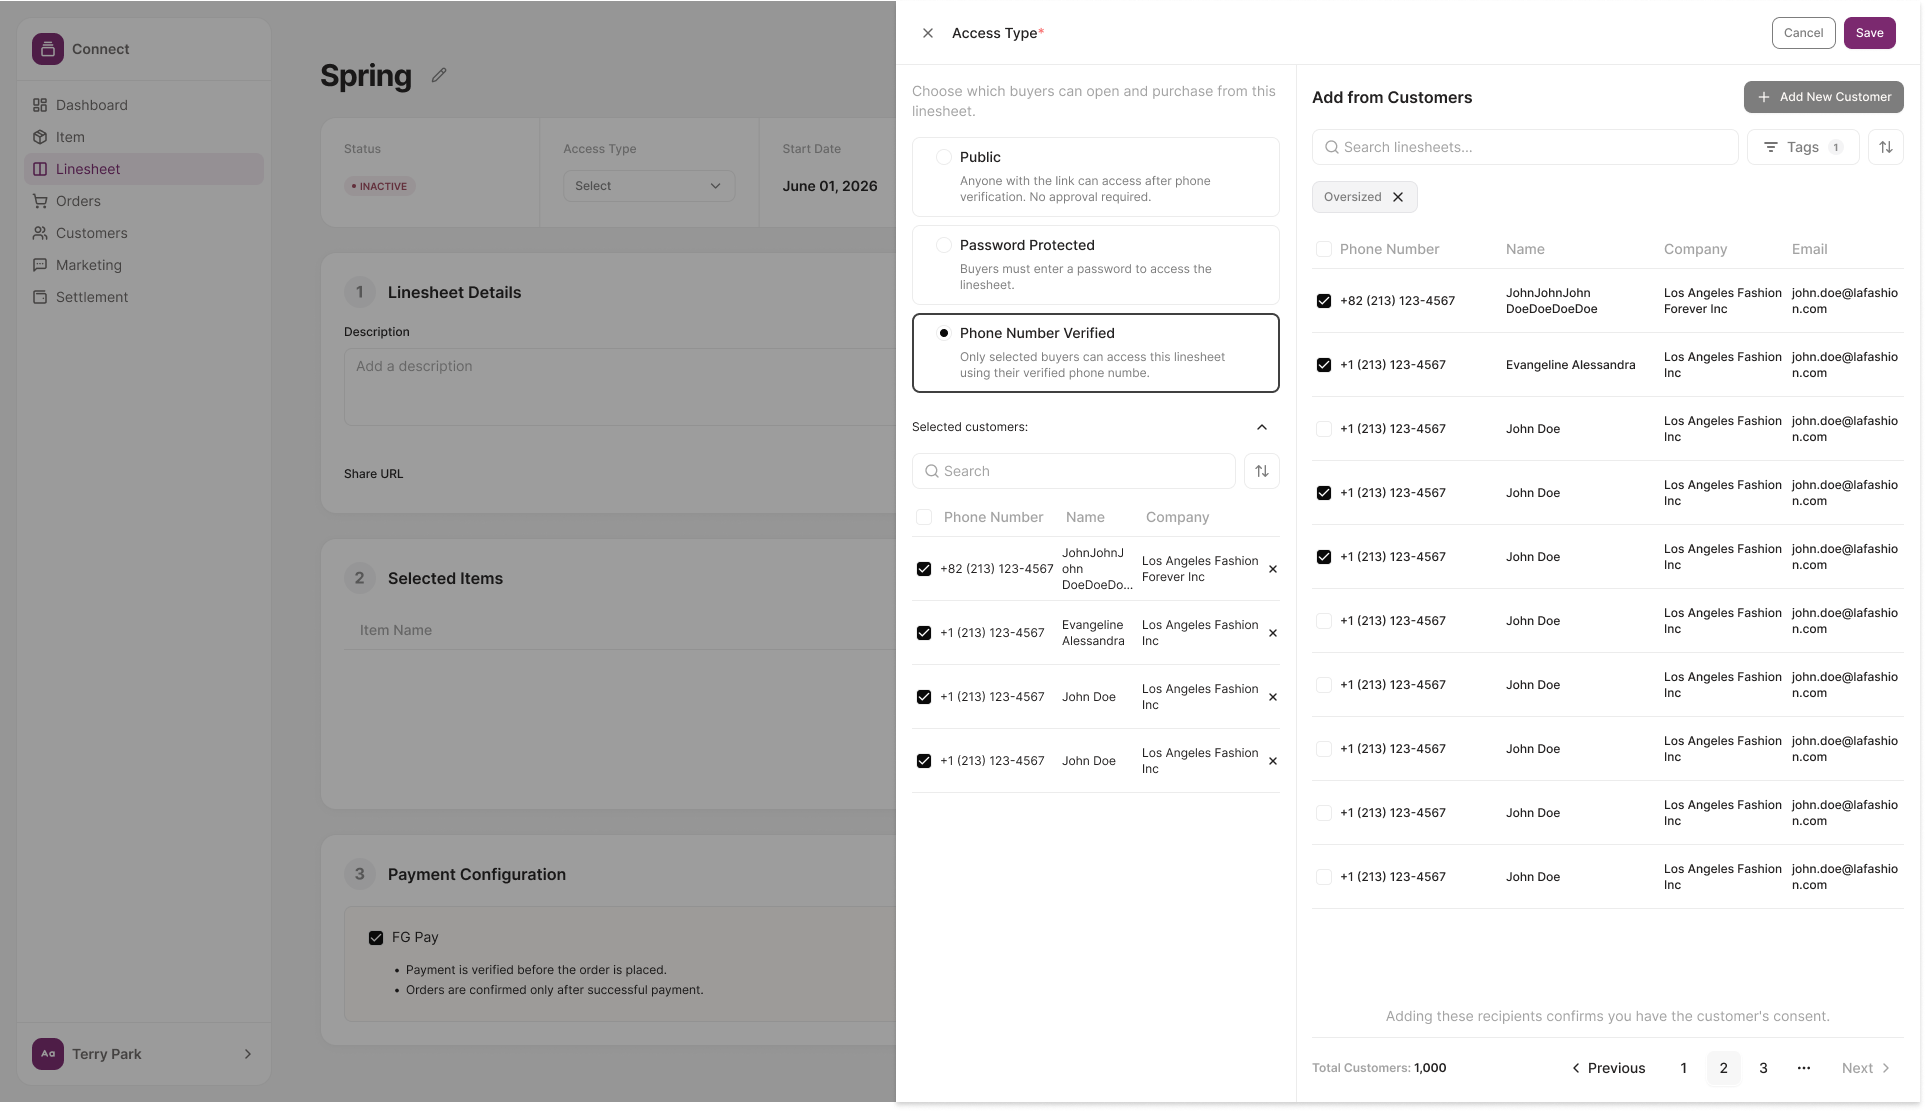Image resolution: width=1925 pixels, height=1111 pixels.
Task: Uncheck +82 (213) 123-4567 in Add from Customers
Action: (x=1324, y=301)
